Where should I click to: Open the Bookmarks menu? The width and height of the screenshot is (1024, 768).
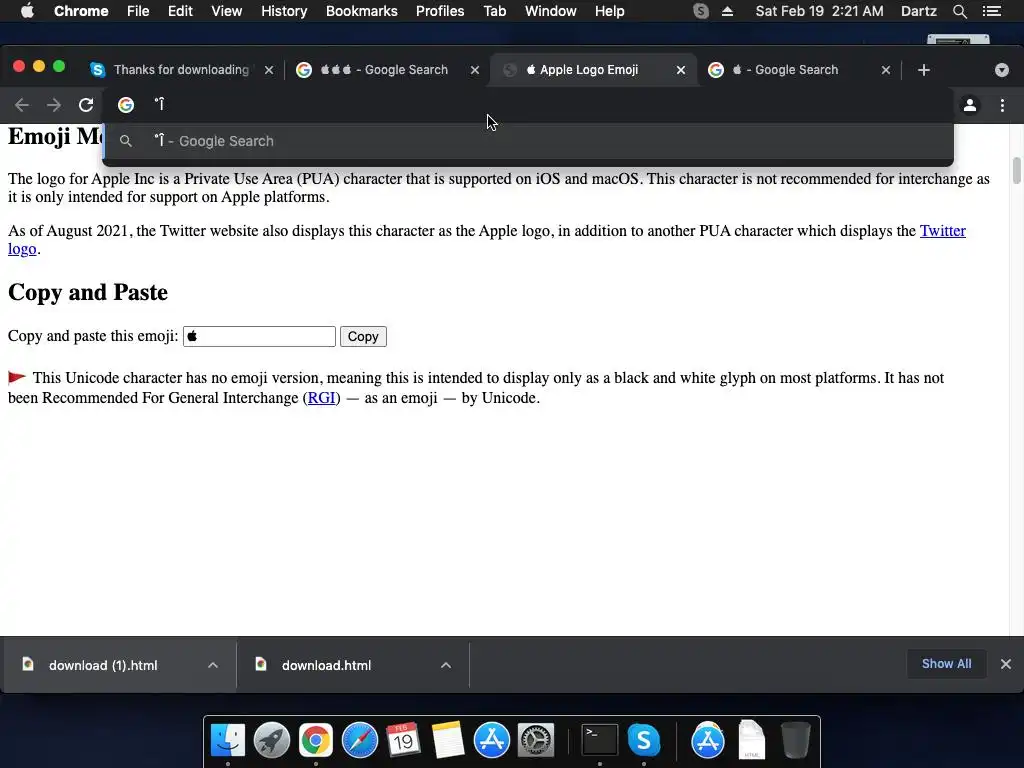click(362, 11)
